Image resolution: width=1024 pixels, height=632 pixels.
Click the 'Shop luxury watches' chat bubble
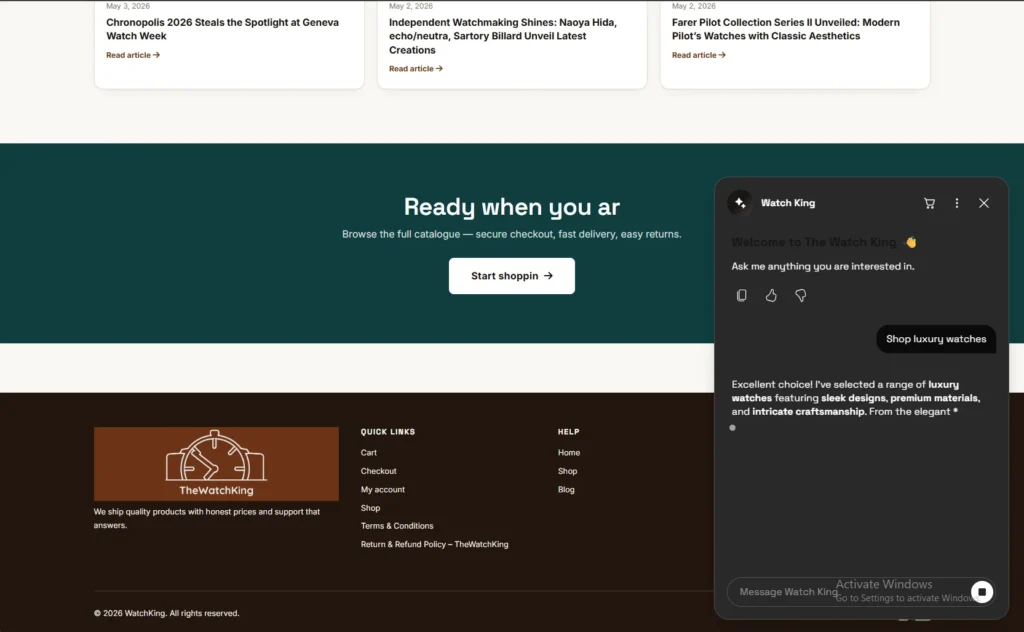936,339
